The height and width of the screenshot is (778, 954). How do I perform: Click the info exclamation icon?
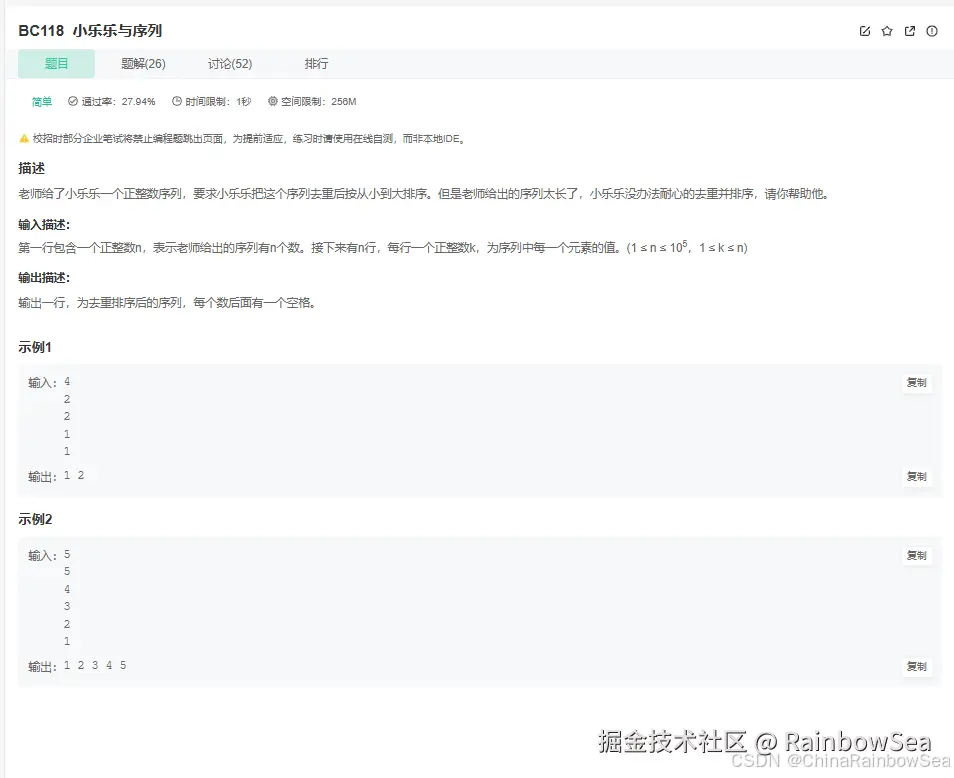click(931, 31)
